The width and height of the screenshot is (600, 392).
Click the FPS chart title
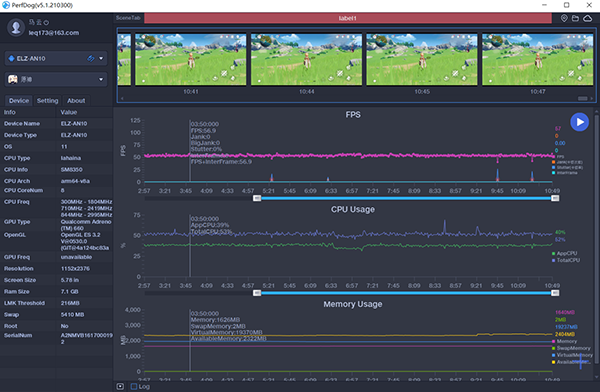(353, 114)
